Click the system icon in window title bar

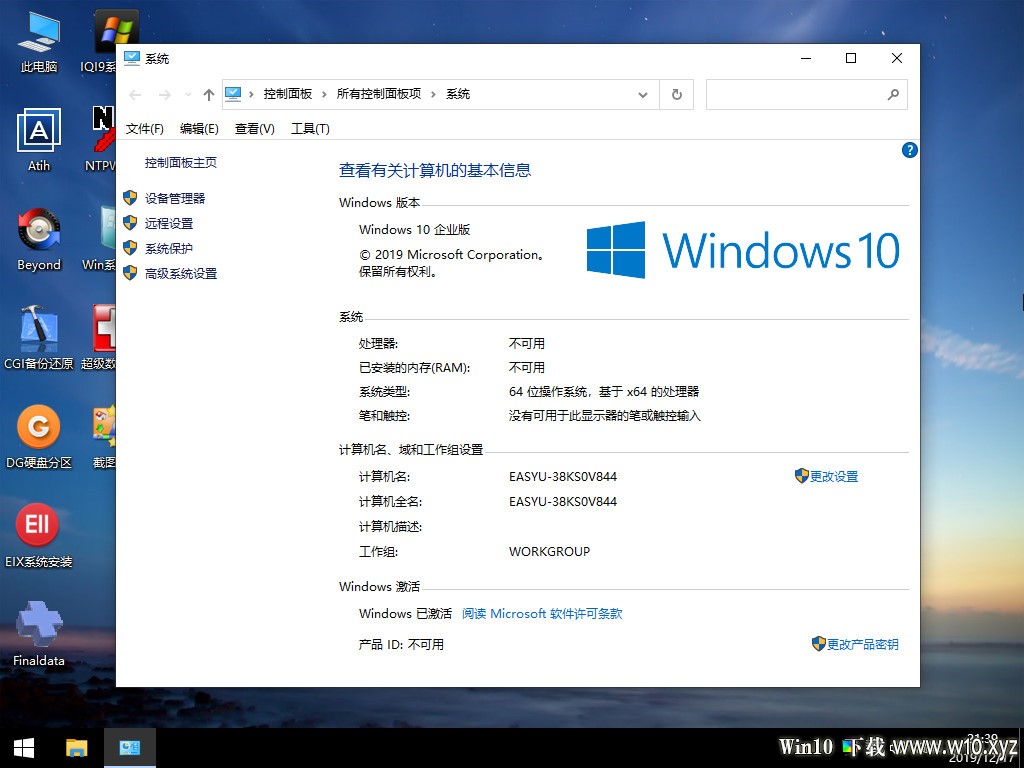pyautogui.click(x=132, y=59)
